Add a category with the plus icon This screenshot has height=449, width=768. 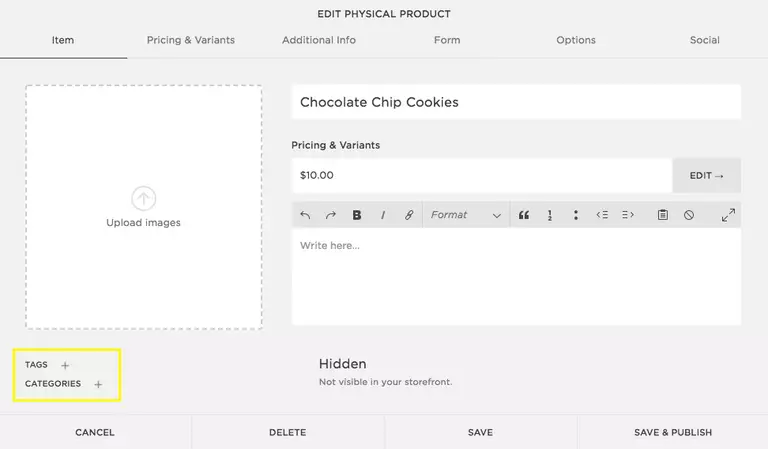98,384
